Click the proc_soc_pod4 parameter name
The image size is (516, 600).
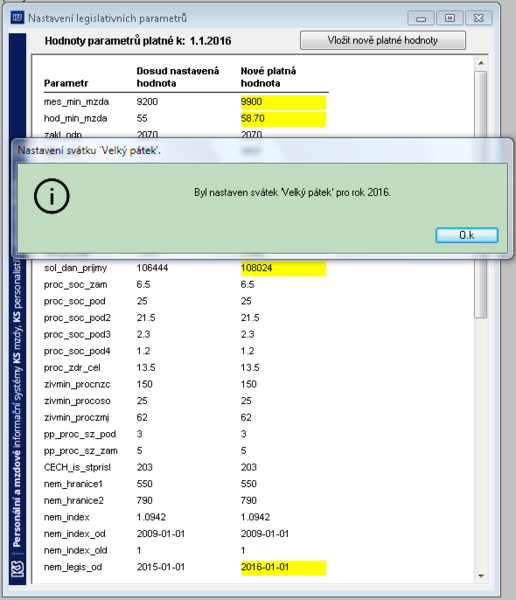click(77, 351)
